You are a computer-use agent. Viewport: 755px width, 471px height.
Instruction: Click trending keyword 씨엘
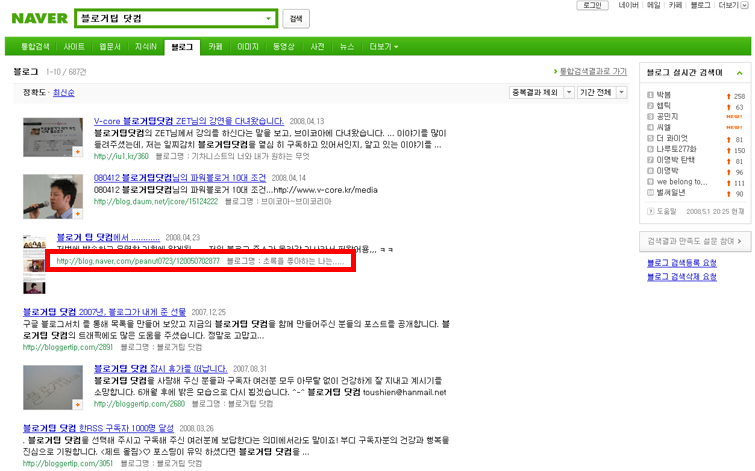(664, 127)
